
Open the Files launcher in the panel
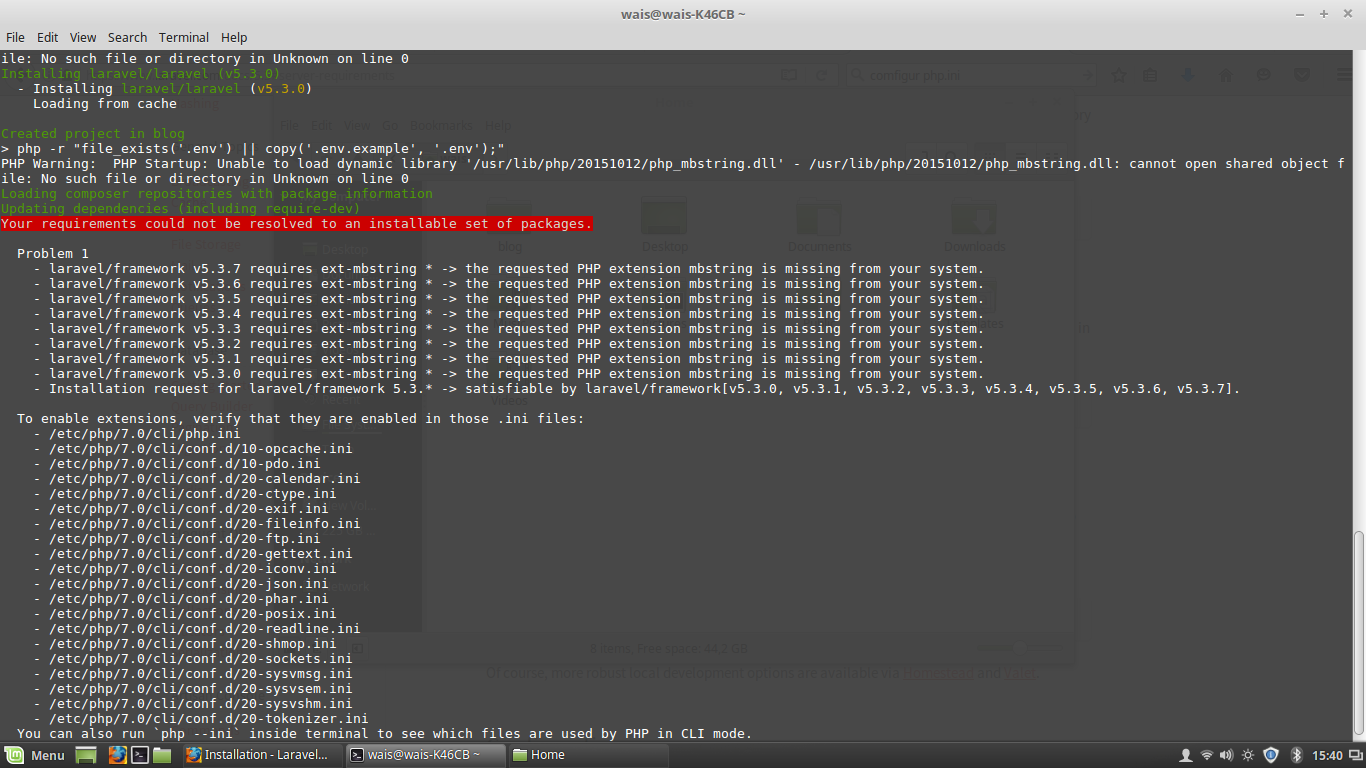(x=162, y=755)
